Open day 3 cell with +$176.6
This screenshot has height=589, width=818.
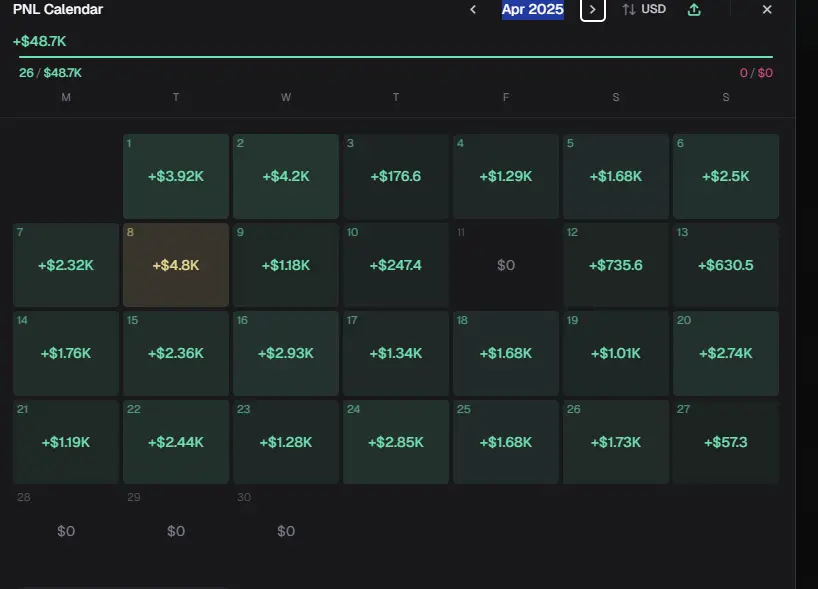pyautogui.click(x=396, y=176)
